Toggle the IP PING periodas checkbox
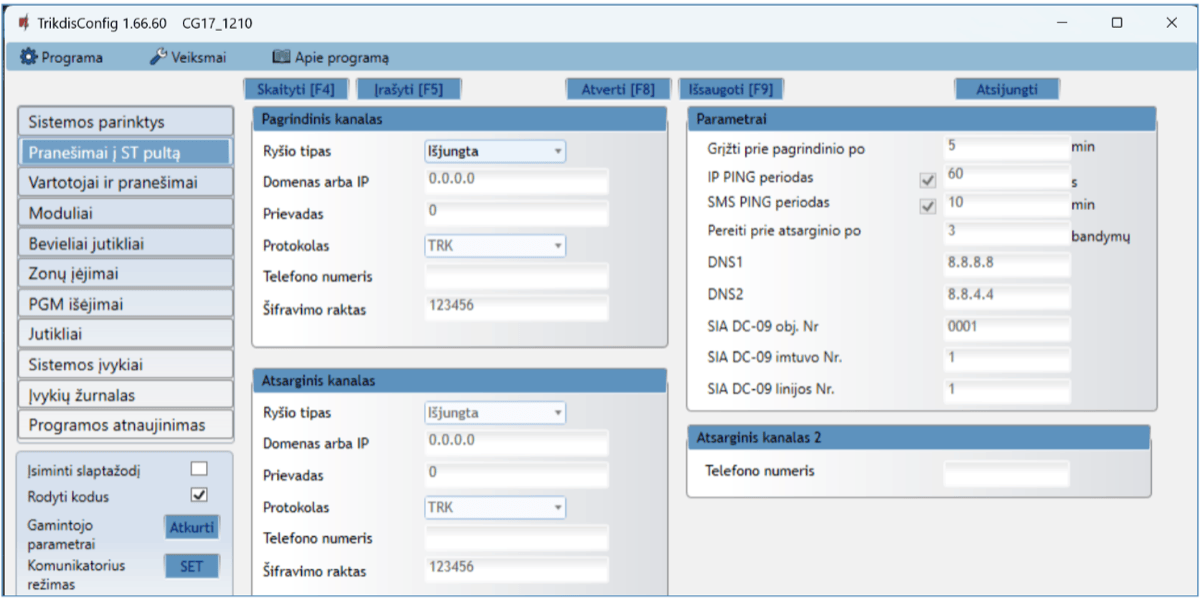This screenshot has height=600, width=1200. click(x=927, y=181)
